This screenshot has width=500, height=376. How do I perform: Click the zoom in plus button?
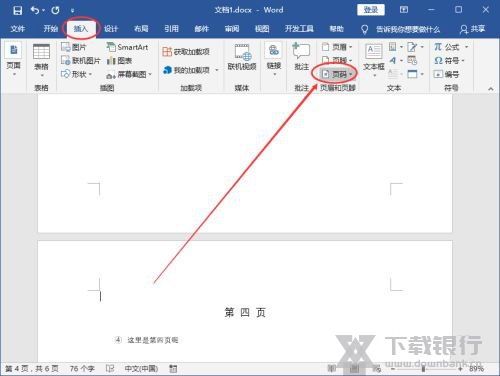(x=460, y=369)
